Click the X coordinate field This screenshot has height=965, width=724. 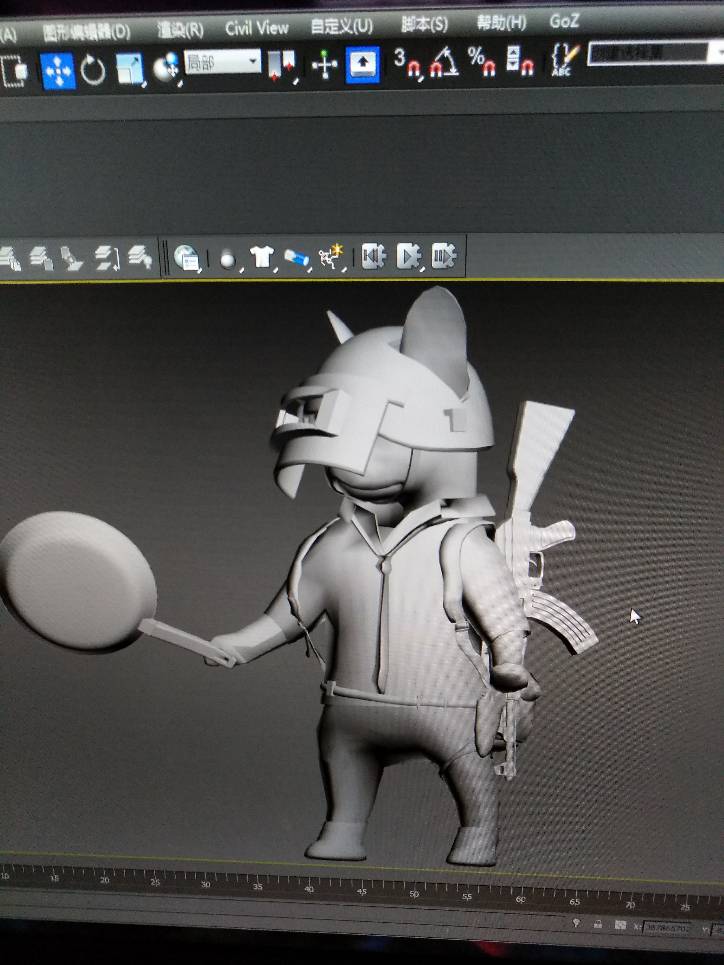pyautogui.click(x=669, y=927)
